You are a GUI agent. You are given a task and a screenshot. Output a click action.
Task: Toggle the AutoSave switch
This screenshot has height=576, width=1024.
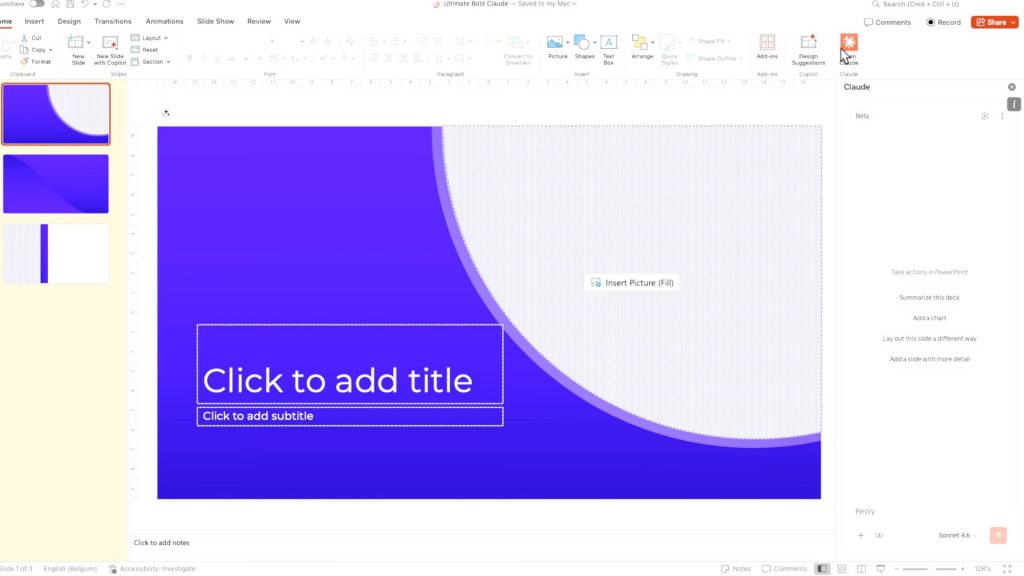[37, 4]
